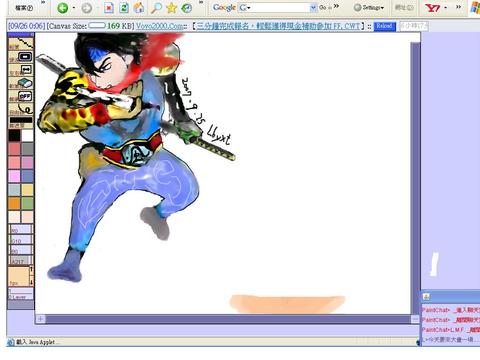Expand the Google toolbar overflow chevrons
Screen dimensions: 480x360
click(x=336, y=6)
